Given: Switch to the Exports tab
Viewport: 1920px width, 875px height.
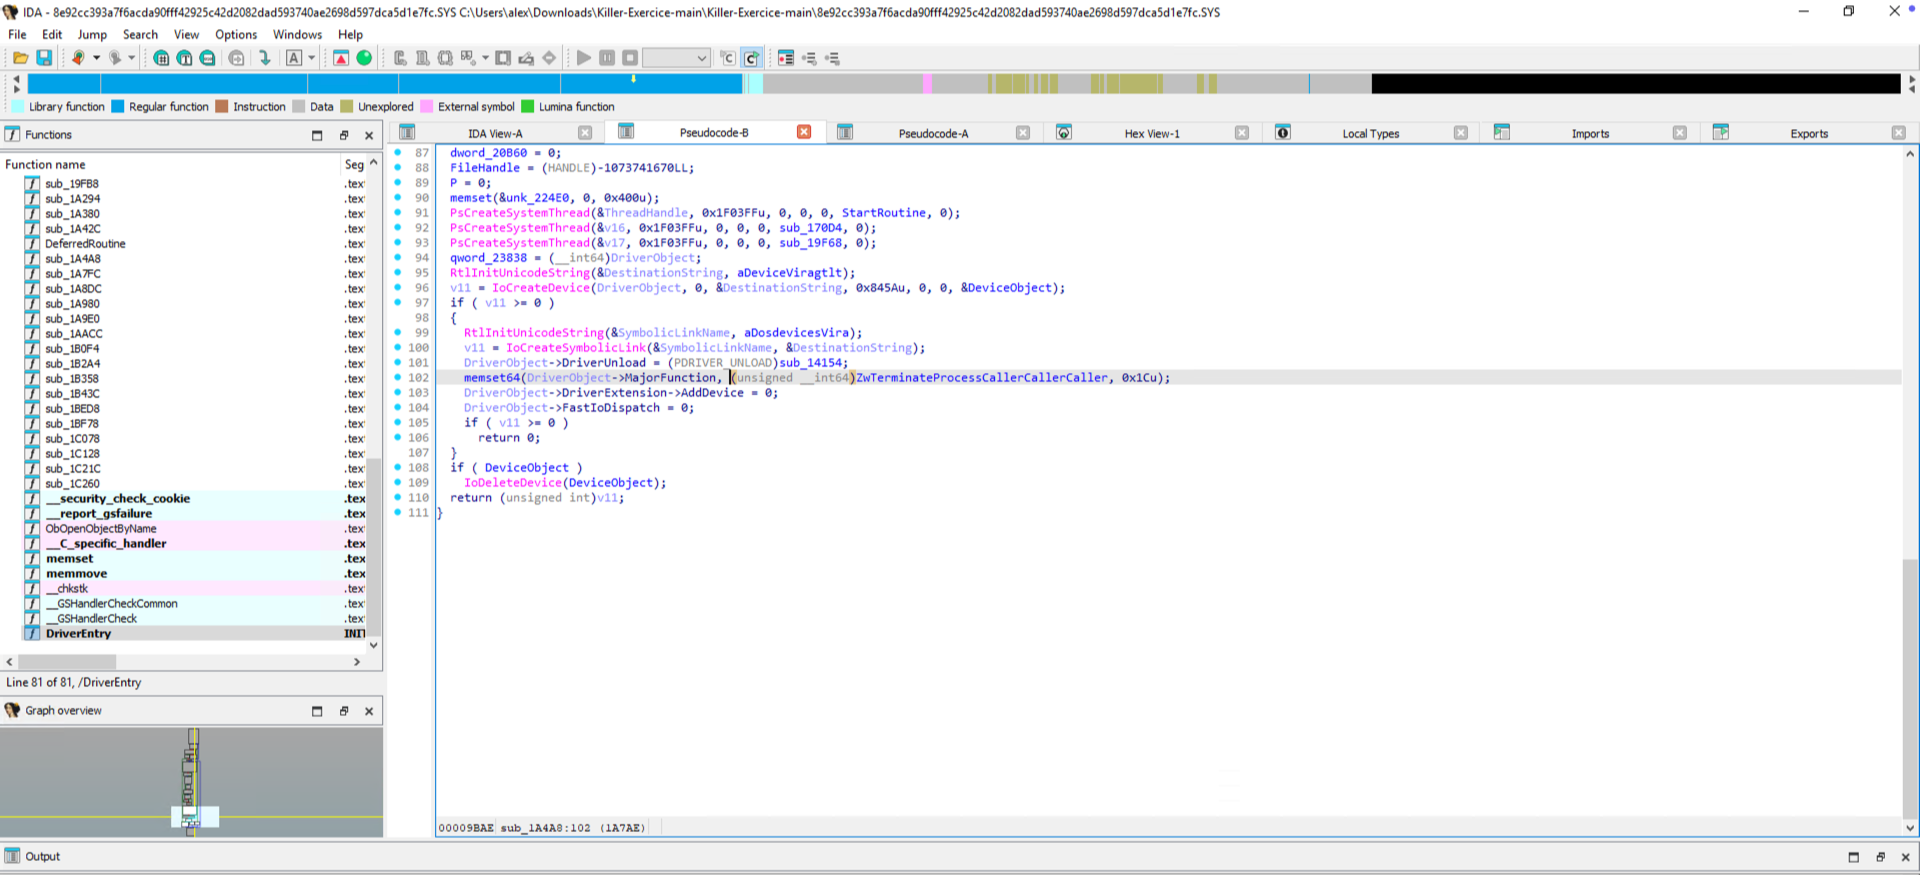Looking at the screenshot, I should click(x=1809, y=133).
